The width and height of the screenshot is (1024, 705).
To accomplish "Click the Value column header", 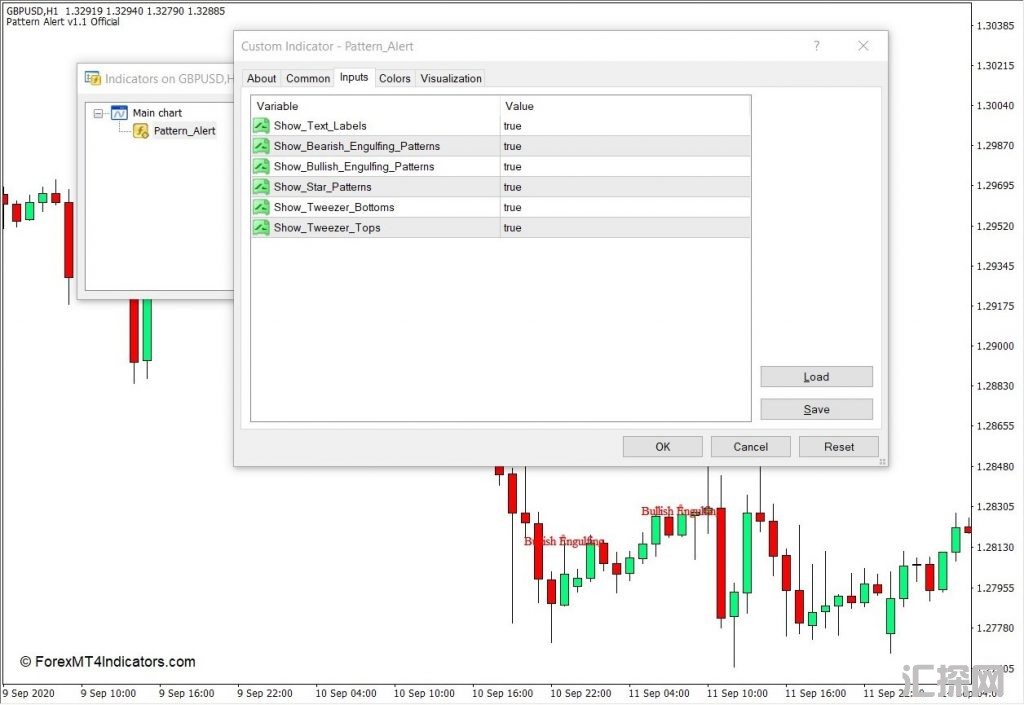I will click(520, 106).
